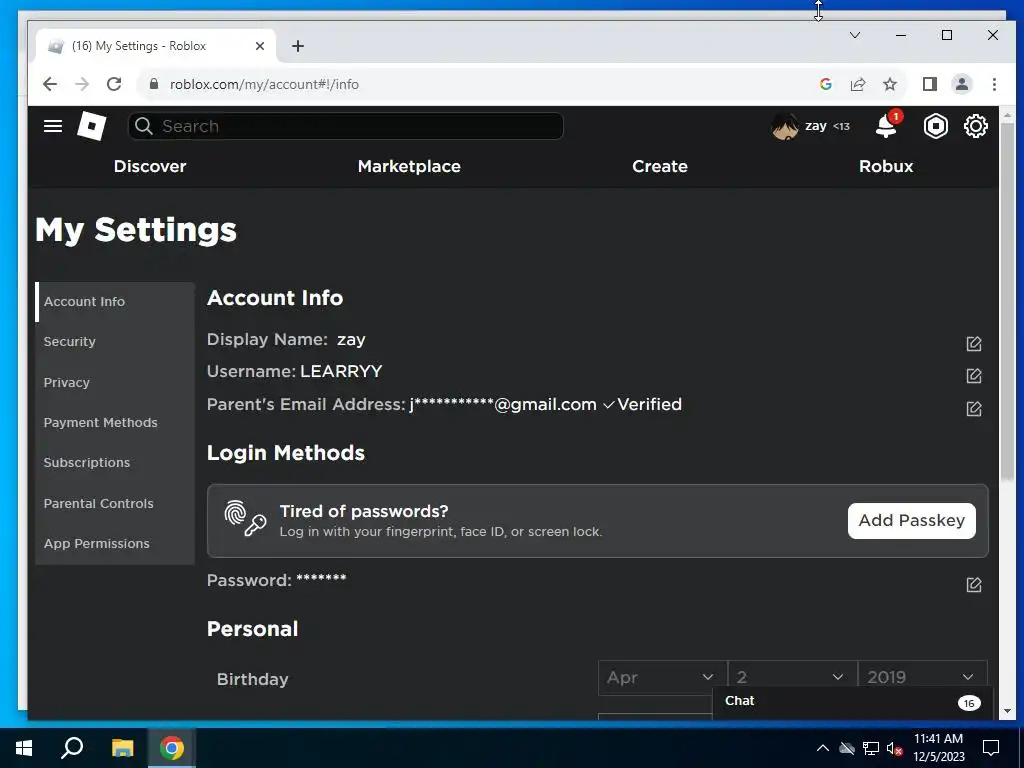
Task: Click the browser back arrow
Action: [50, 84]
